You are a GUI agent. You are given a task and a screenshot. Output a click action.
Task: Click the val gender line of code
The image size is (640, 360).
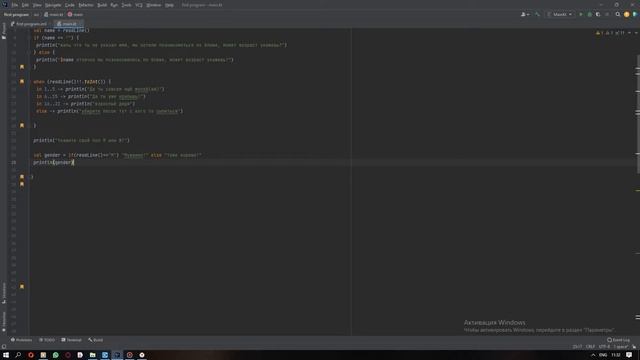coord(118,155)
